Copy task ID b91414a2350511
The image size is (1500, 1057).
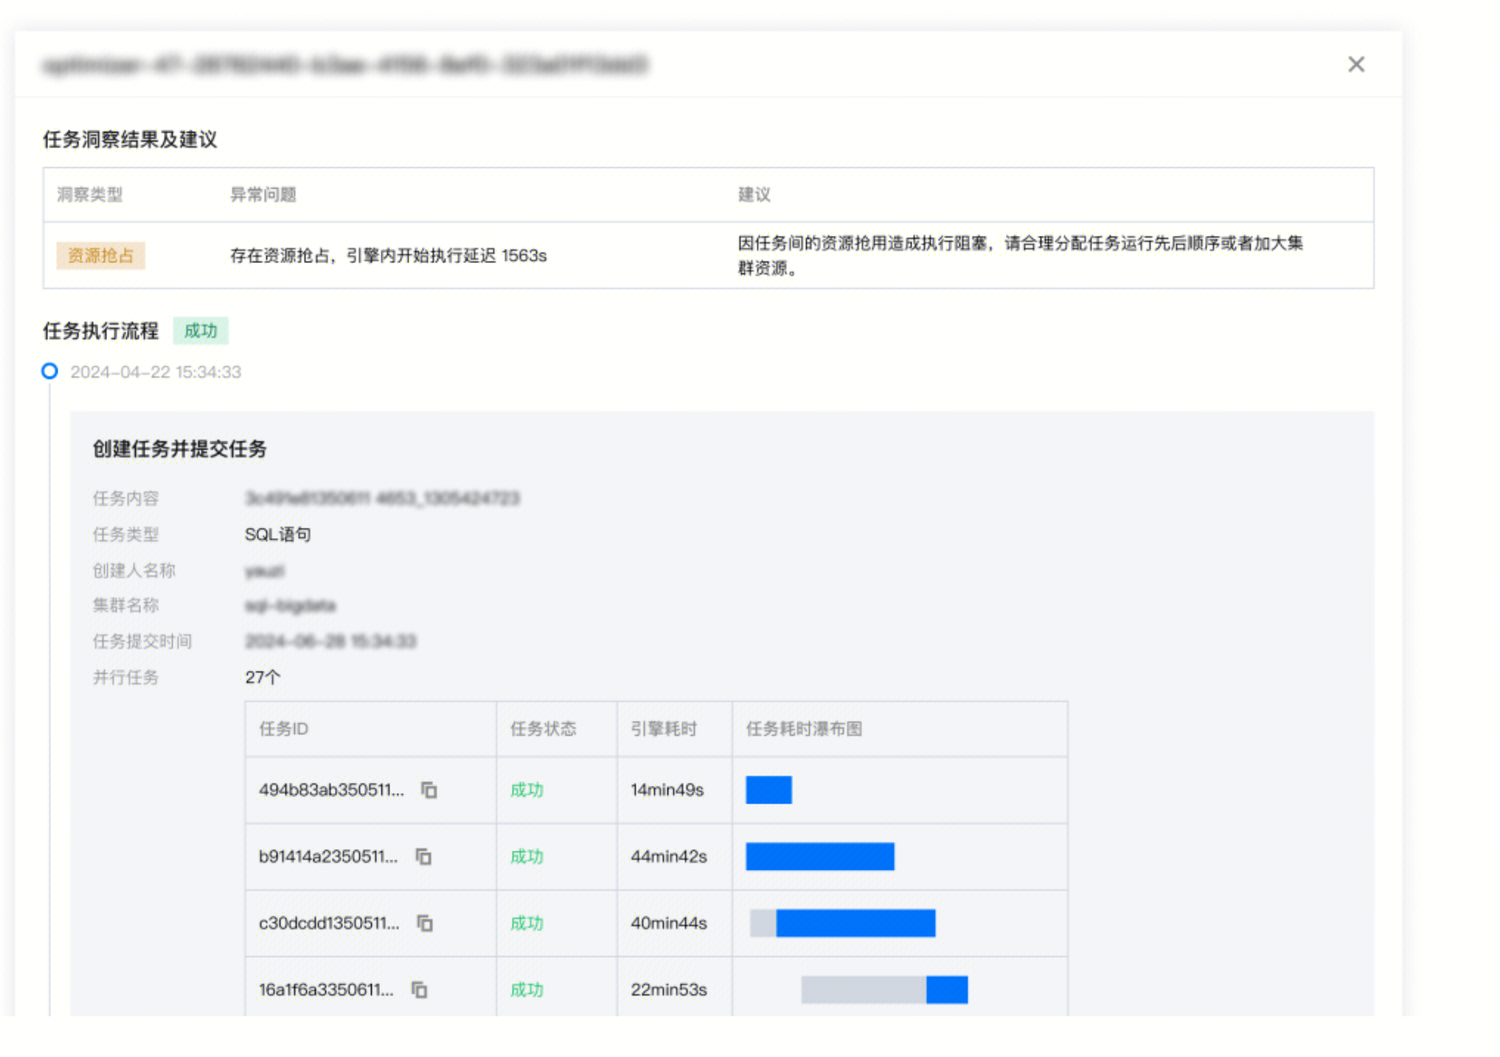tap(424, 857)
